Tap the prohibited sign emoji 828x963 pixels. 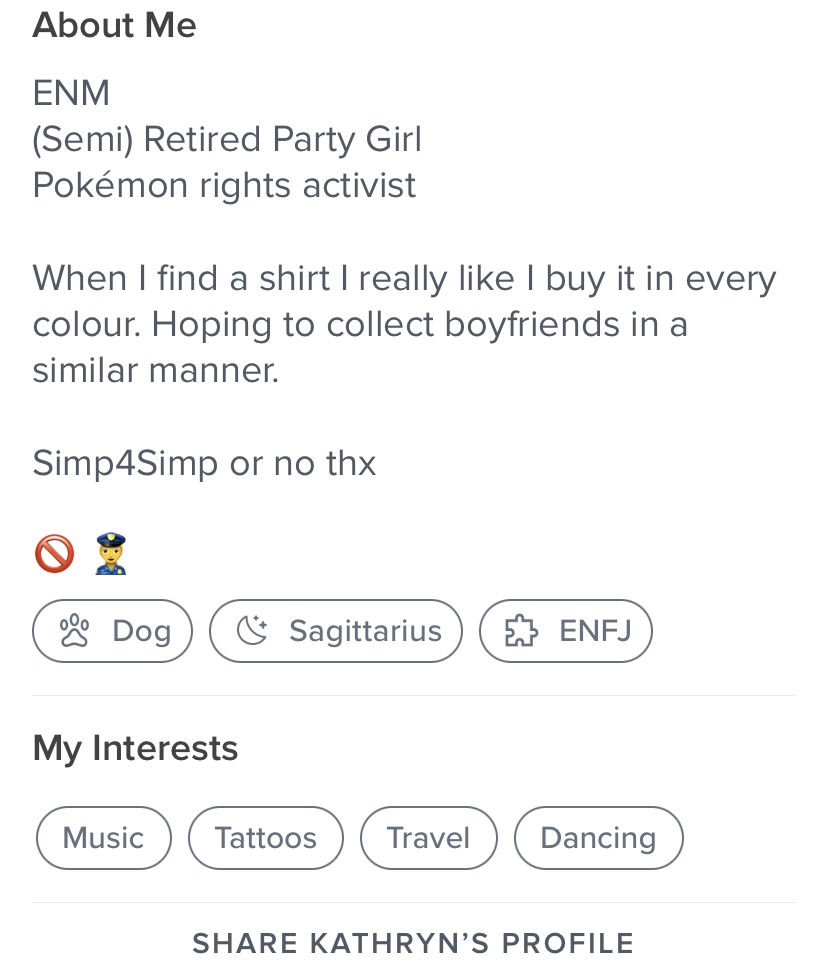coord(55,553)
